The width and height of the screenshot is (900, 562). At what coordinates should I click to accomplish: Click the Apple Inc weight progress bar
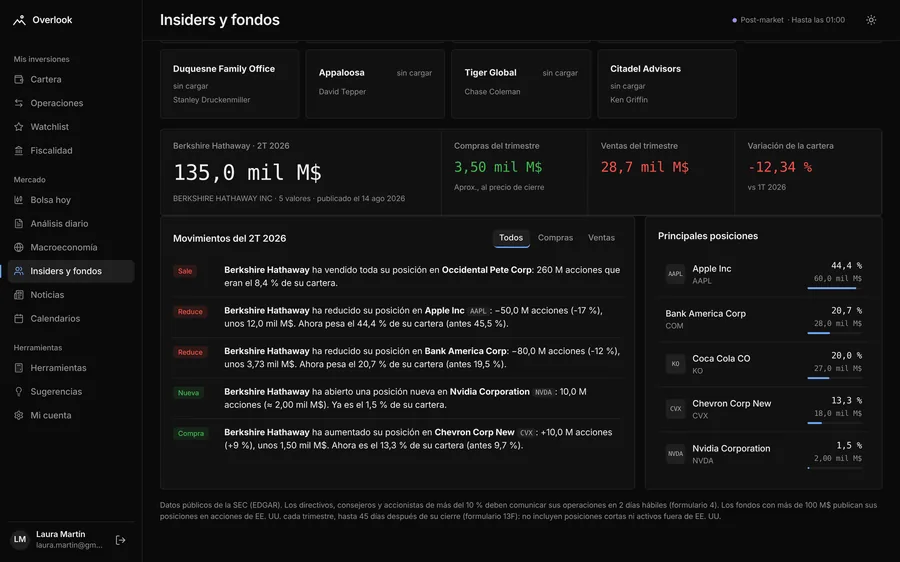click(835, 288)
